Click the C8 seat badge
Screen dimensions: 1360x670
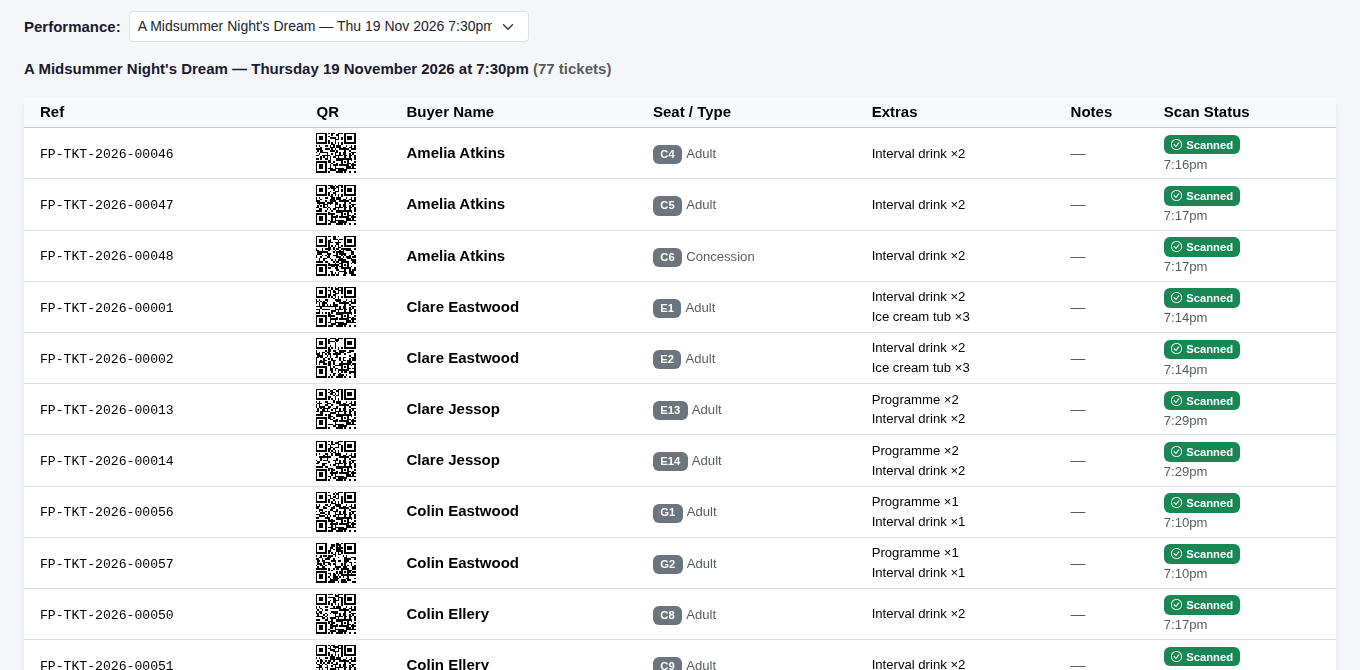point(667,615)
